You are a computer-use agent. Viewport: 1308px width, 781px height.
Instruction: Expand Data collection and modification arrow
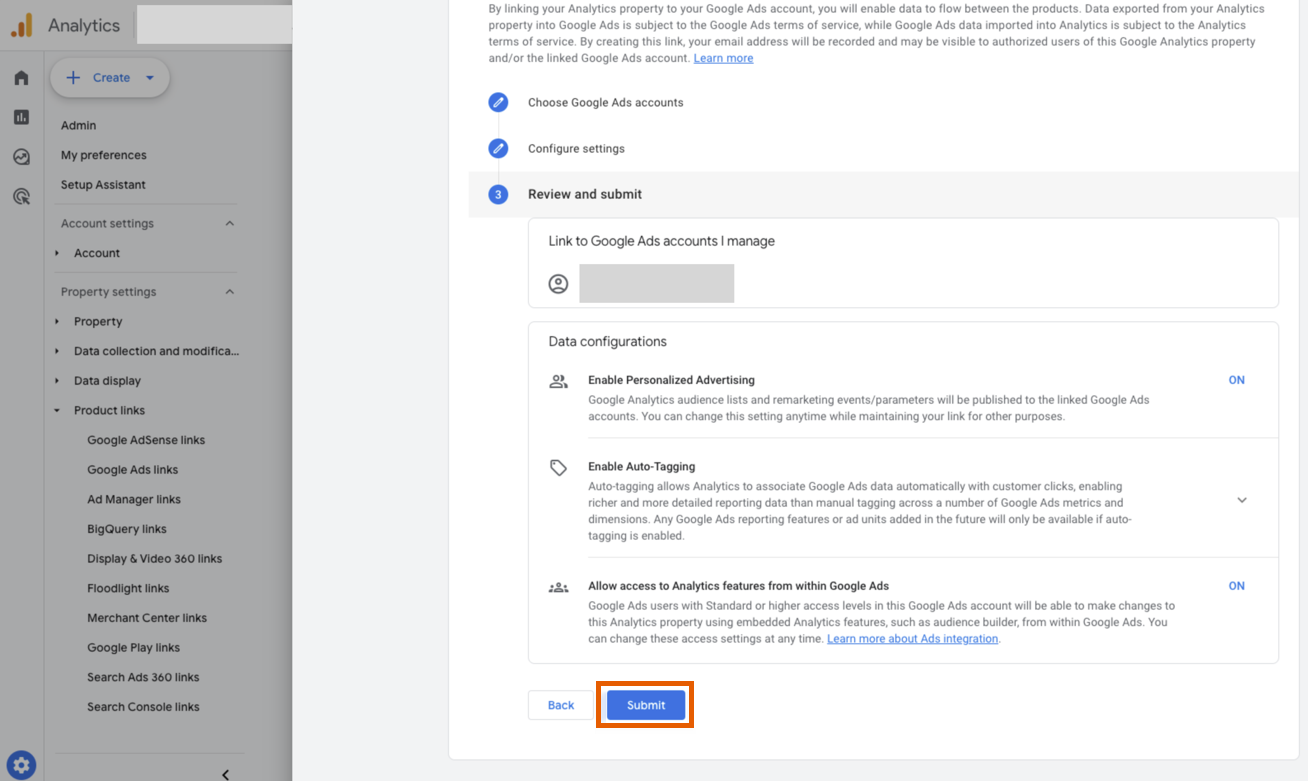[57, 351]
